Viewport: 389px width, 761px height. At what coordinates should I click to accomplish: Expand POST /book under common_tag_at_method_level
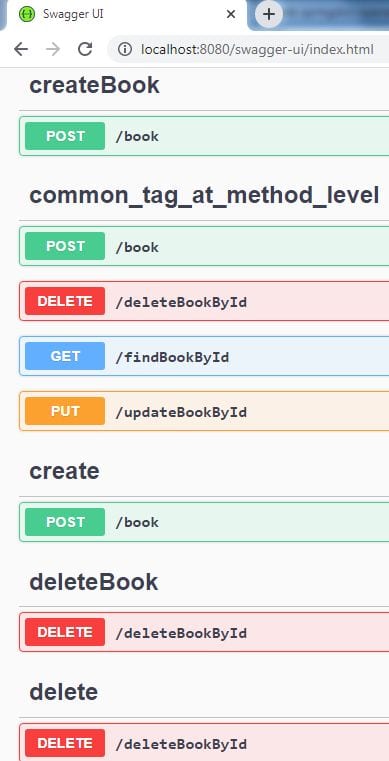click(x=204, y=246)
